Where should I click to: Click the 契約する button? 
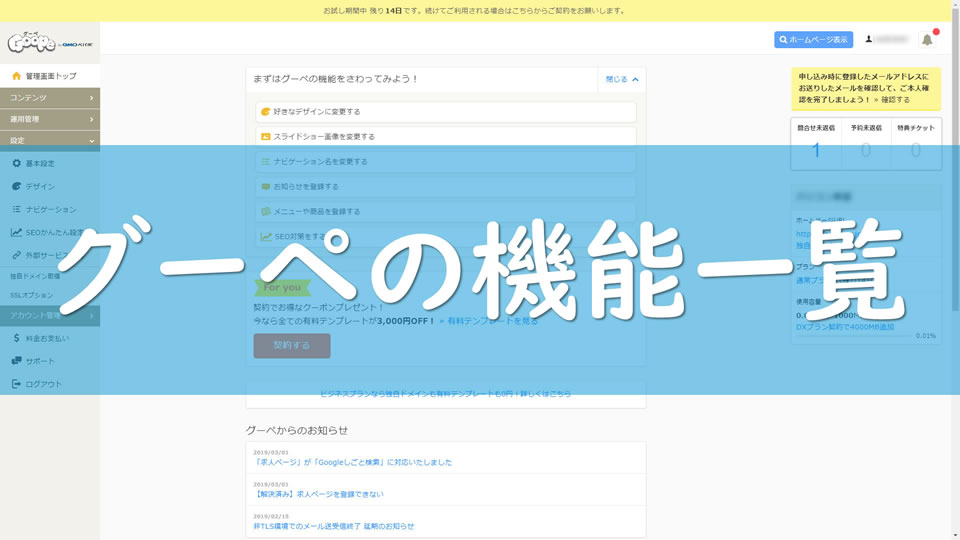292,345
